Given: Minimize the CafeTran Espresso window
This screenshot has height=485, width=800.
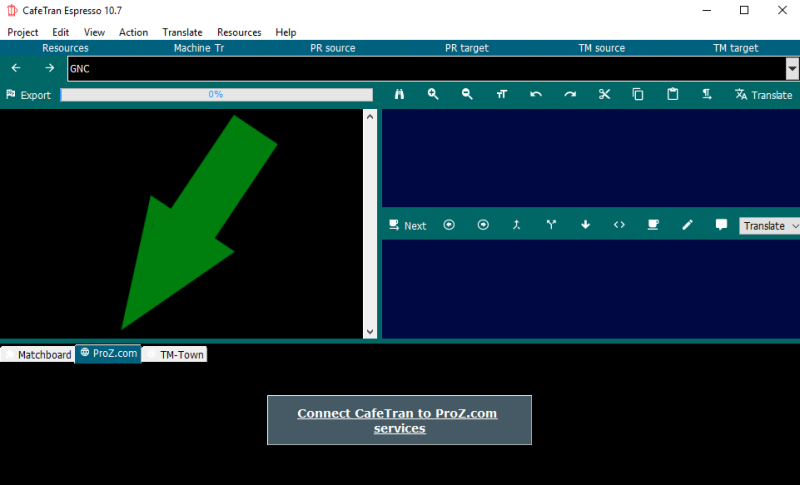Looking at the screenshot, I should [x=707, y=10].
